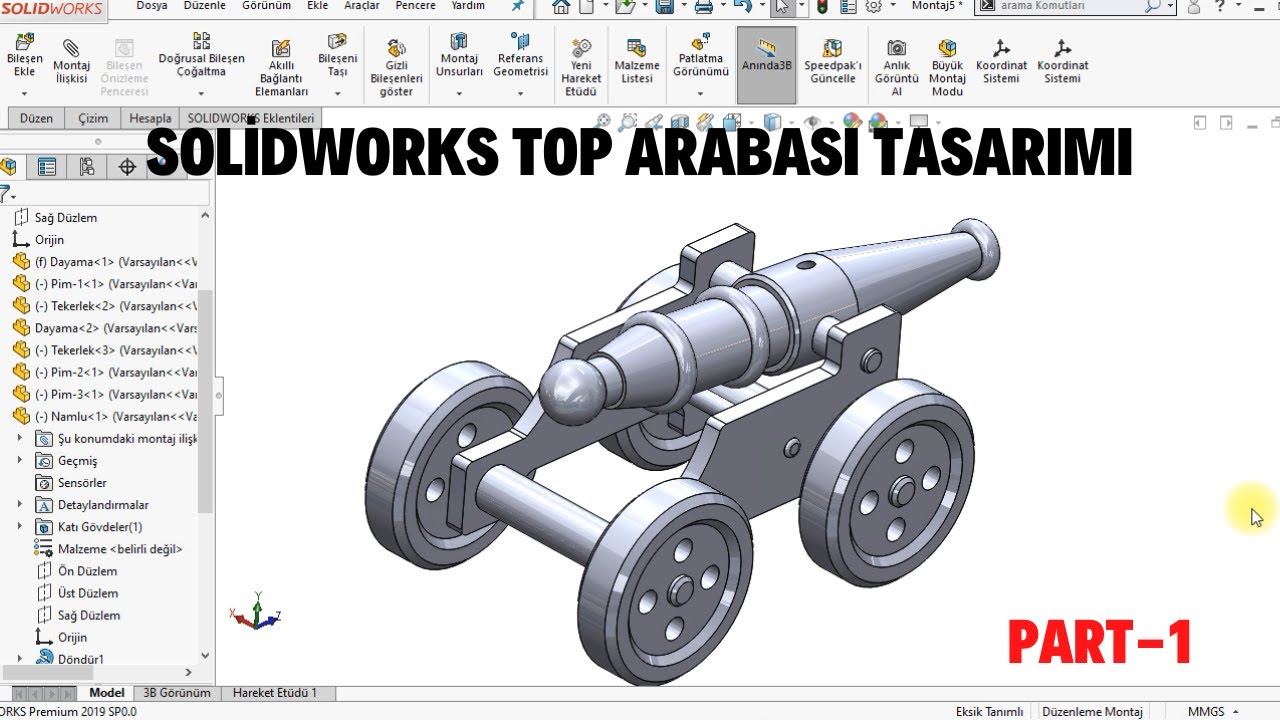1280x720 pixels.
Task: Activate the Bileşeni Taşı move tool
Action: click(337, 56)
